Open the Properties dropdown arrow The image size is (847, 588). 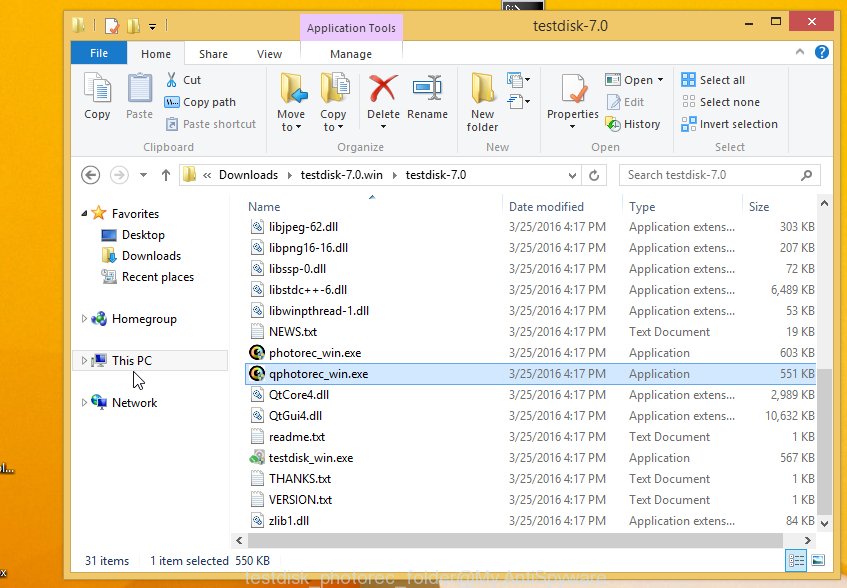(x=573, y=127)
